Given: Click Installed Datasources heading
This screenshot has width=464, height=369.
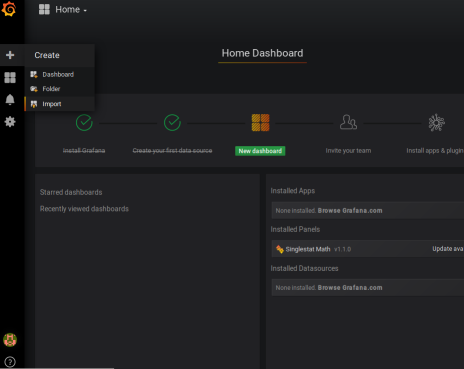Looking at the screenshot, I should (x=304, y=268).
